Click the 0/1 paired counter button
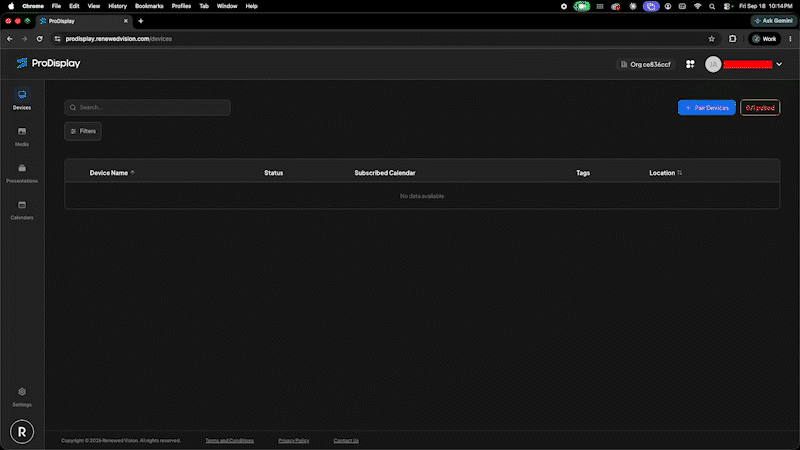The width and height of the screenshot is (800, 450). [x=760, y=108]
